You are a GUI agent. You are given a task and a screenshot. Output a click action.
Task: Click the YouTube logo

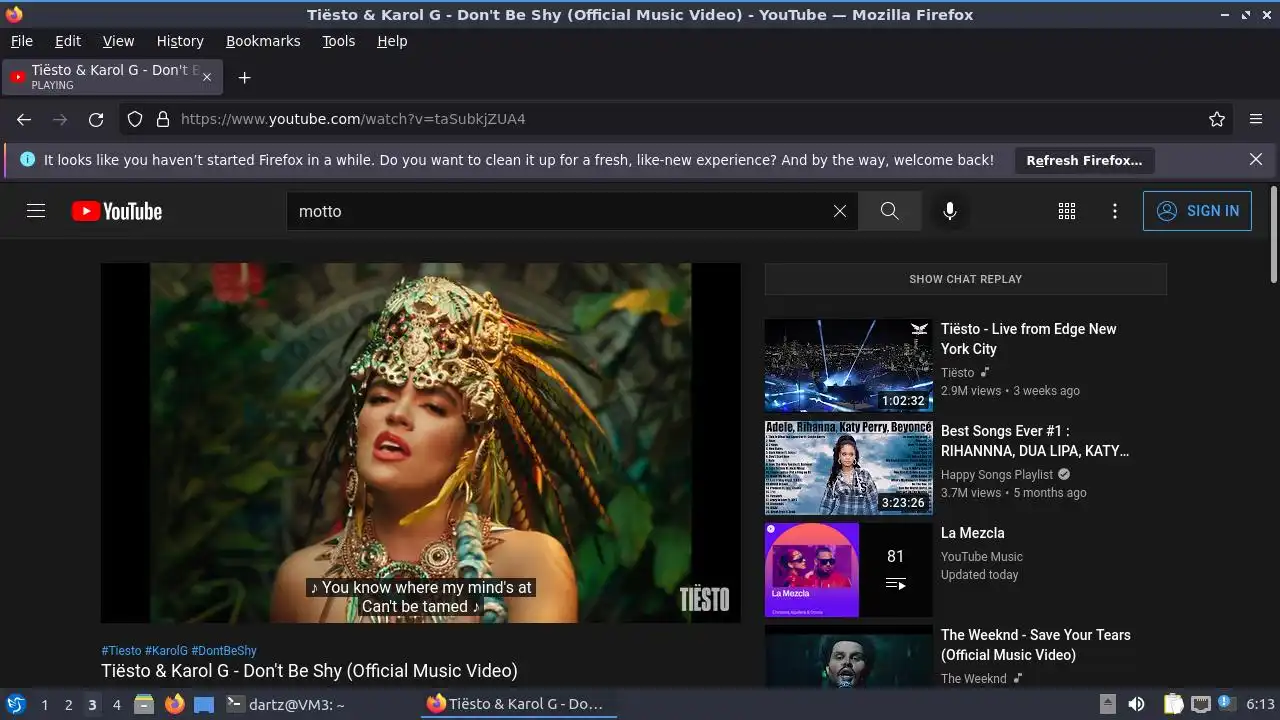(117, 211)
